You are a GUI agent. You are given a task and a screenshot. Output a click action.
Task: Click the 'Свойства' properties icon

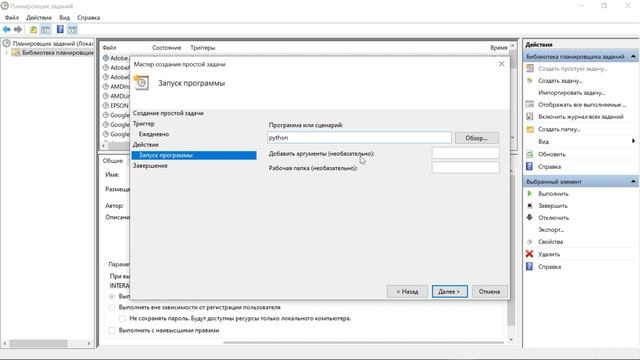530,242
